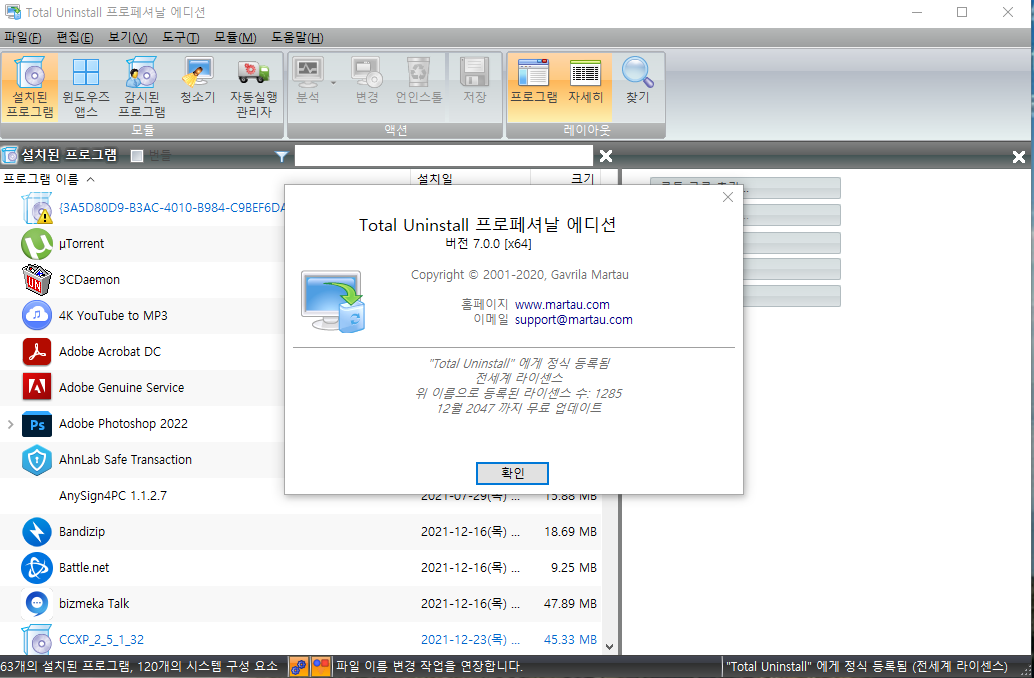The image size is (1034, 678).
Task: Expand the 분석 dropdown arrow
Action: 333,82
